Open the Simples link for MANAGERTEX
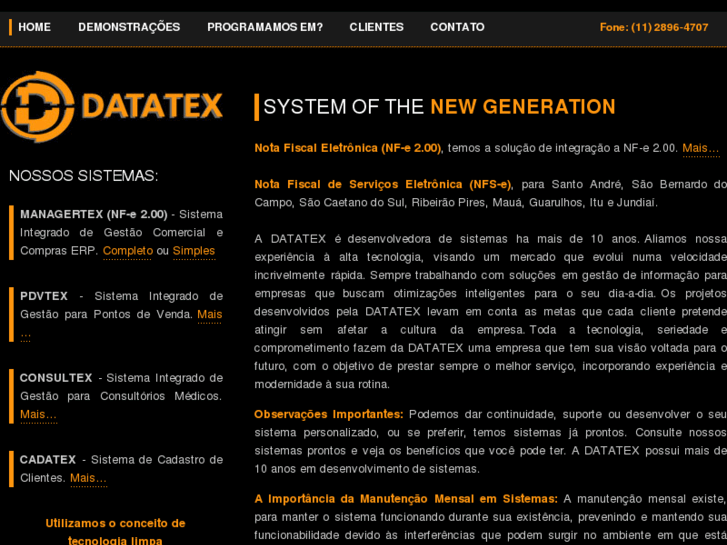This screenshot has width=727, height=545. [194, 251]
